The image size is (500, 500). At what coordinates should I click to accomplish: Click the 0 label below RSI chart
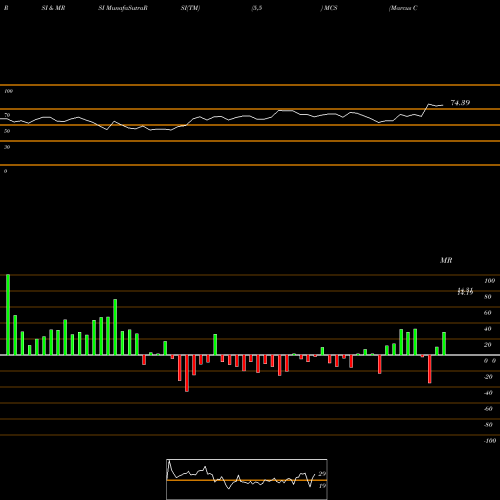tap(5, 171)
